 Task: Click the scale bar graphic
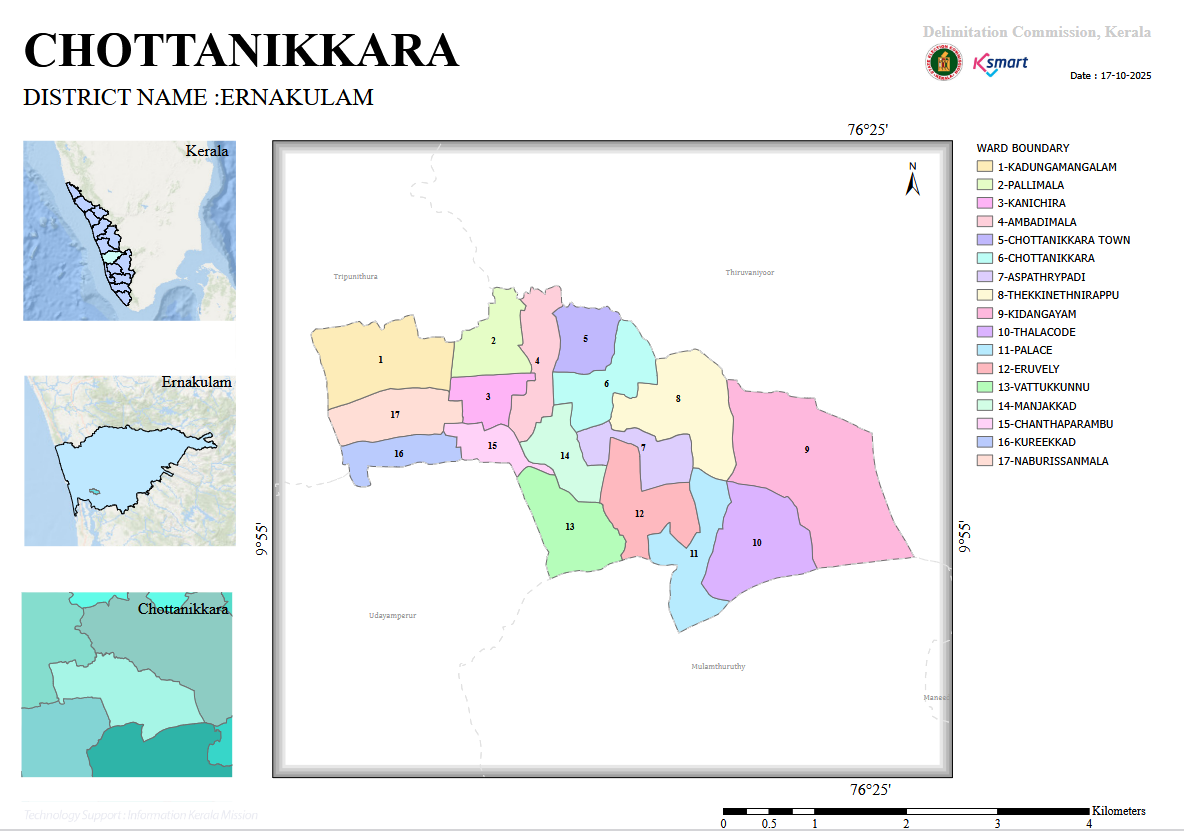tap(906, 811)
